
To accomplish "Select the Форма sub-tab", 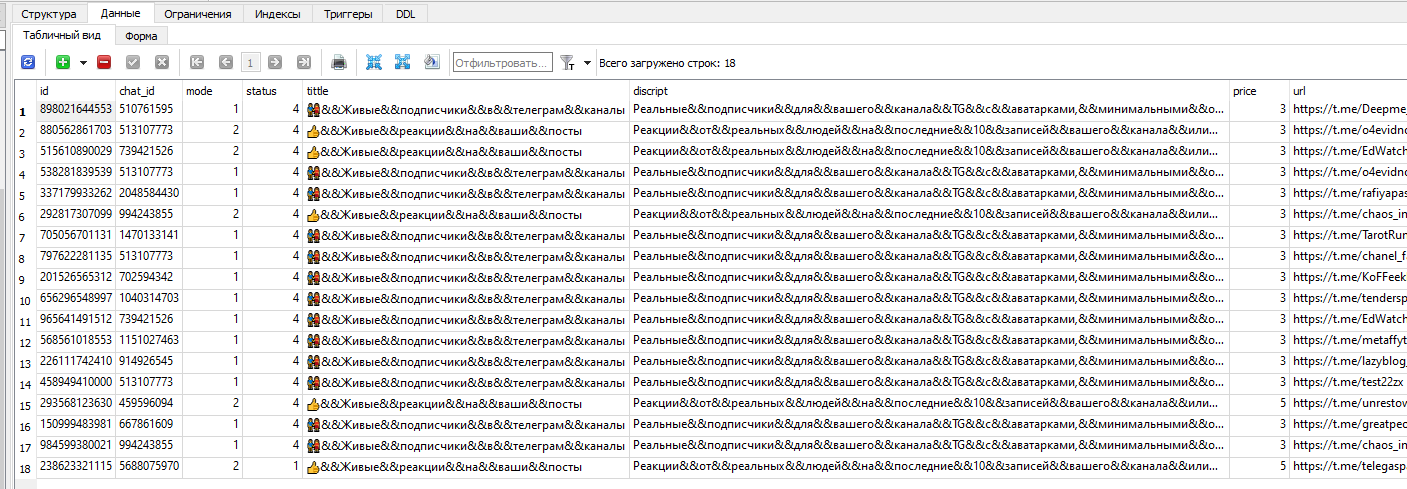I will point(141,36).
